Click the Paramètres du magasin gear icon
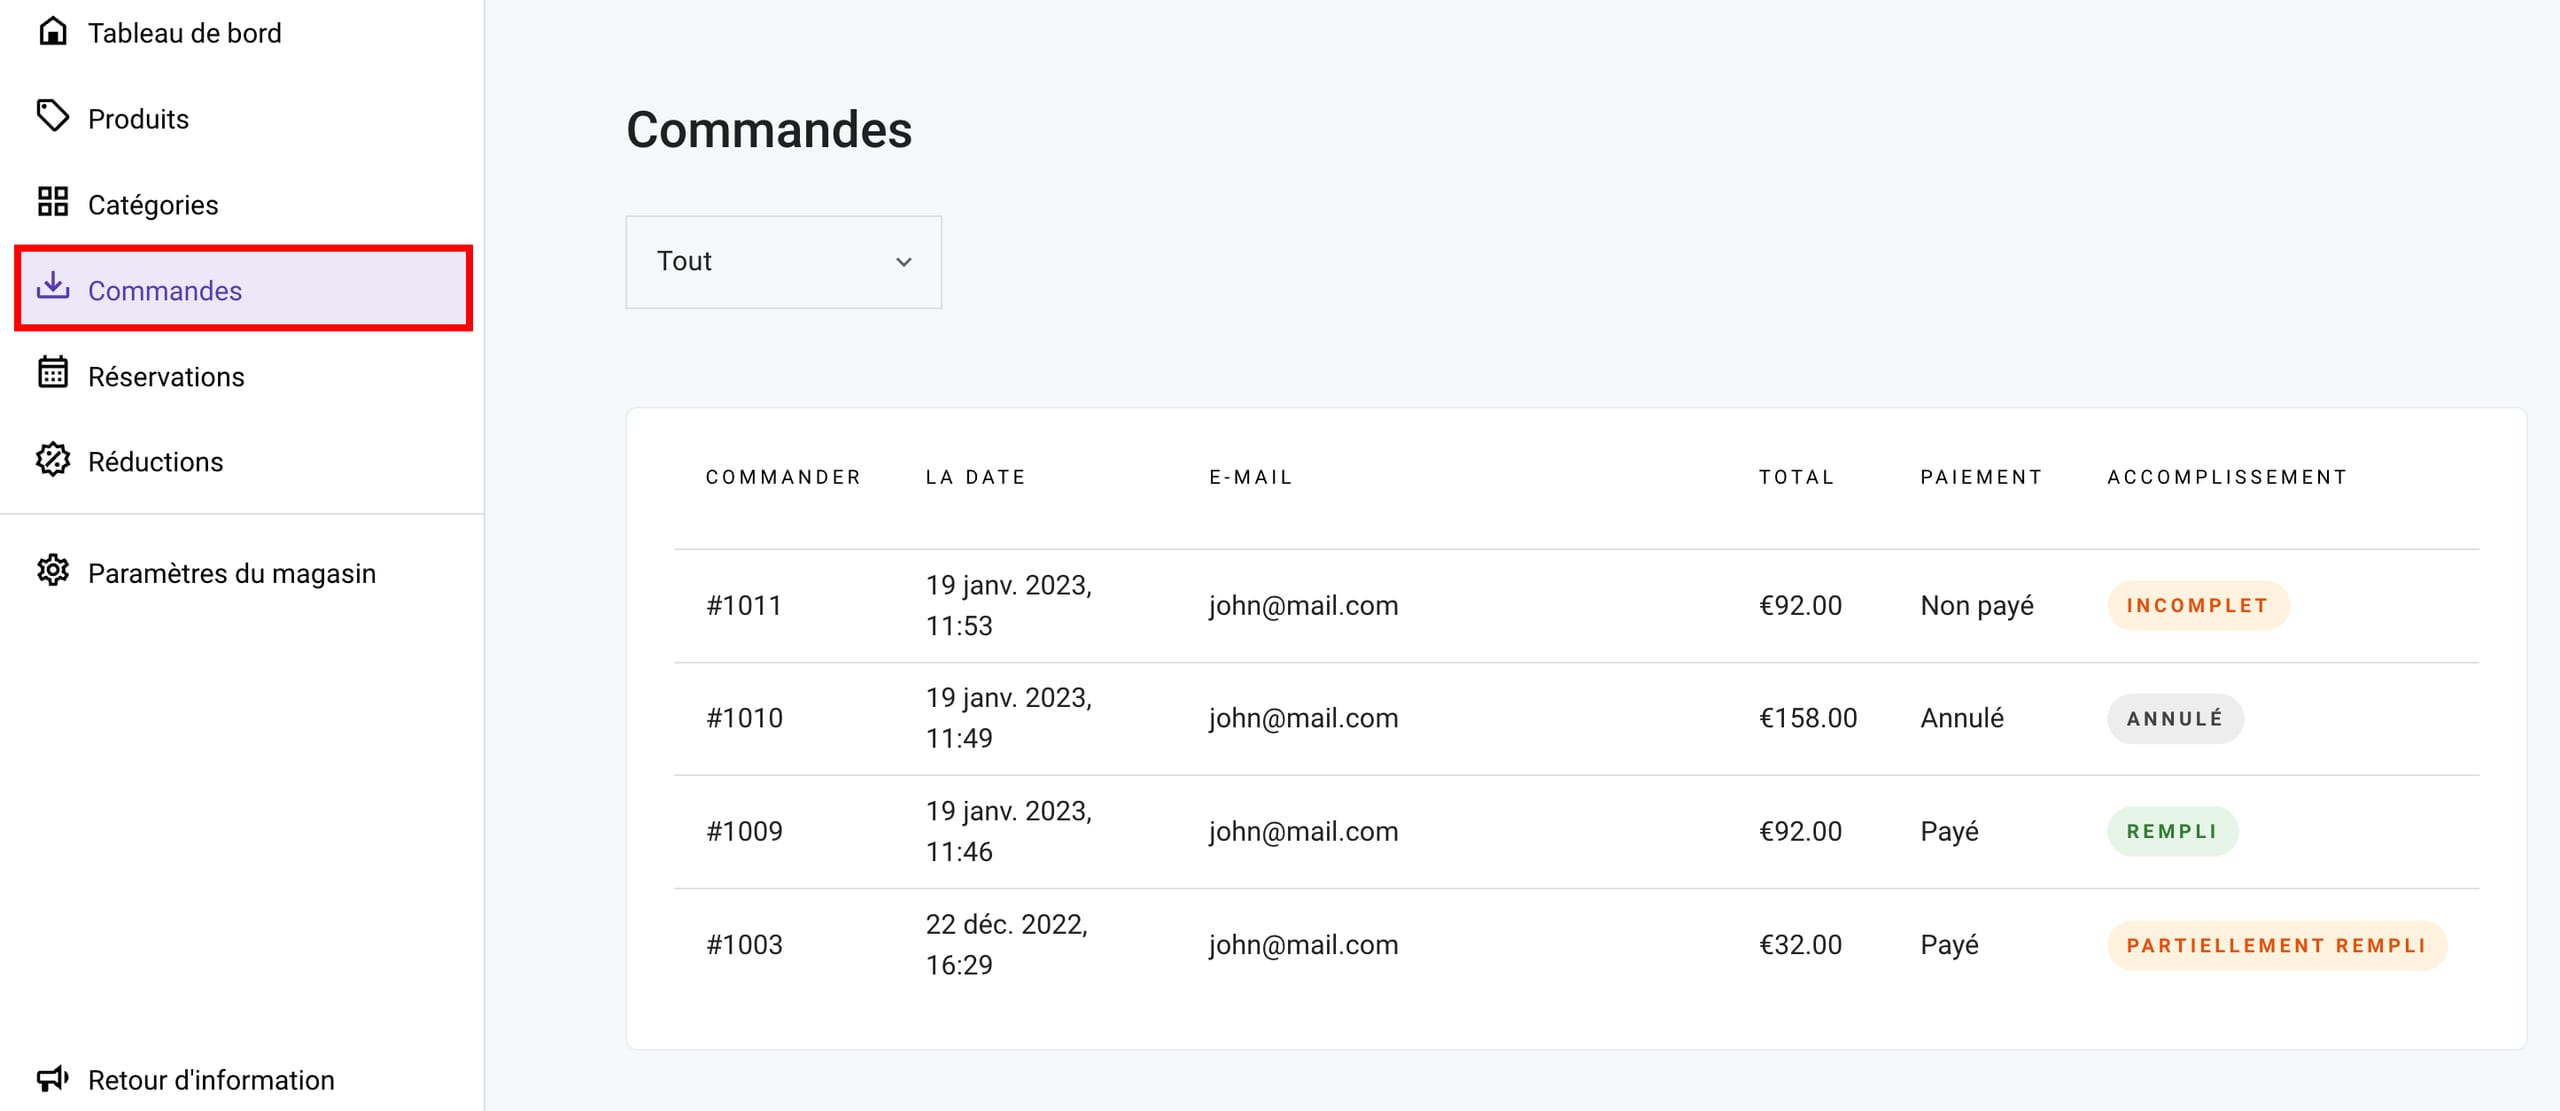This screenshot has width=2560, height=1111. (52, 570)
